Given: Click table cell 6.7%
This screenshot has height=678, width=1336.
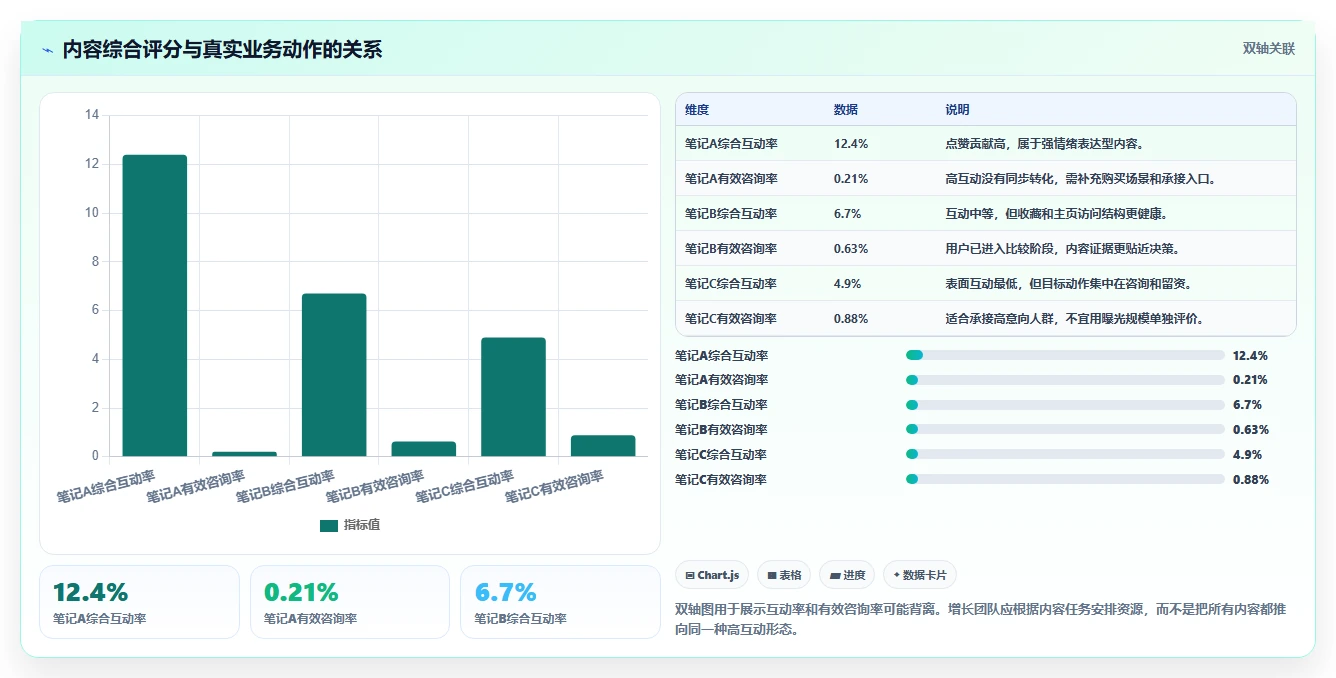Looking at the screenshot, I should (847, 214).
